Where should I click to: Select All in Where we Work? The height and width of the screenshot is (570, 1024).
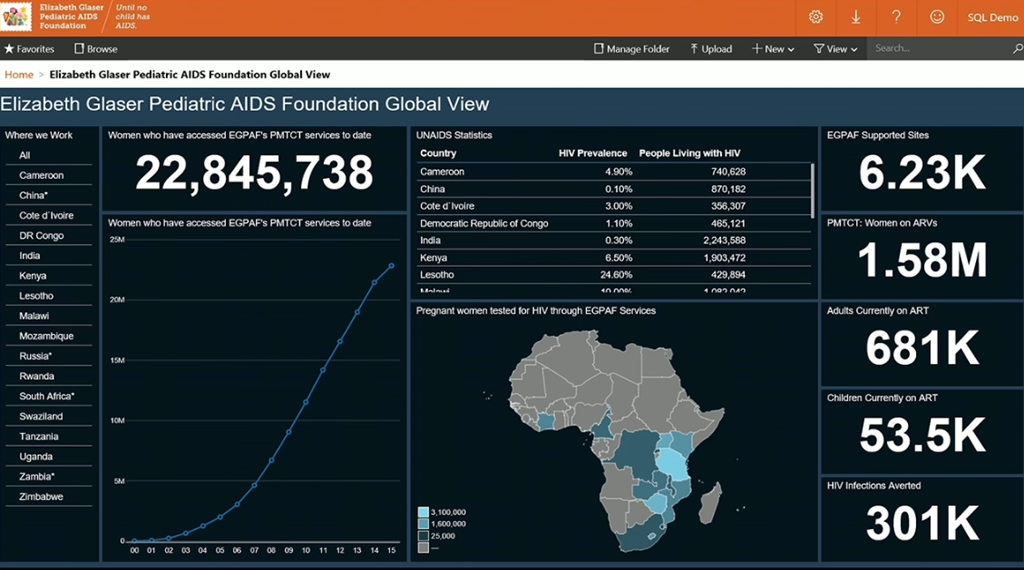25,155
